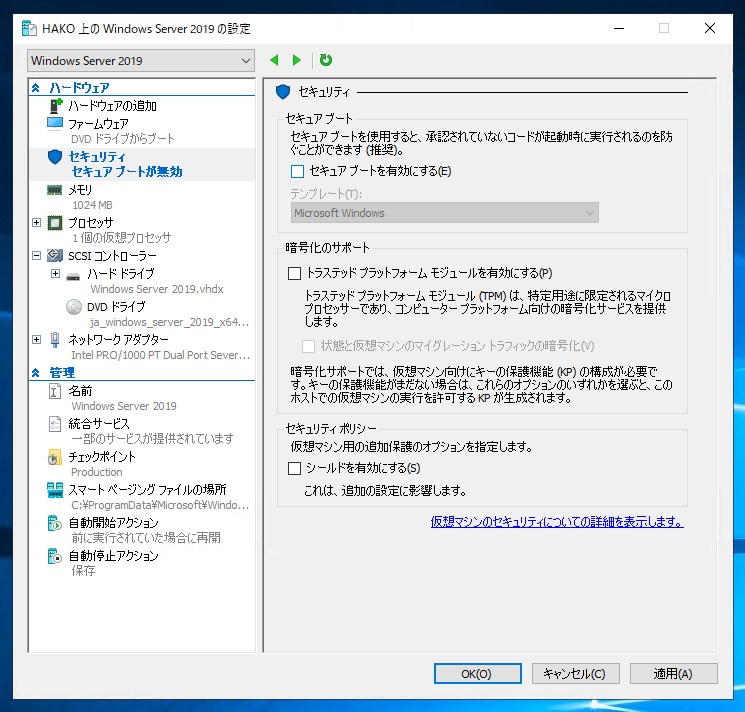745x712 pixels.
Task: Click the 自動開始アクション icon
Action: [x=55, y=523]
